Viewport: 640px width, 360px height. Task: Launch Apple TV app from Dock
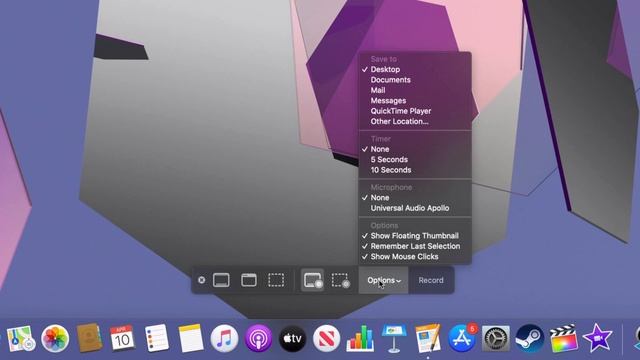(292, 338)
